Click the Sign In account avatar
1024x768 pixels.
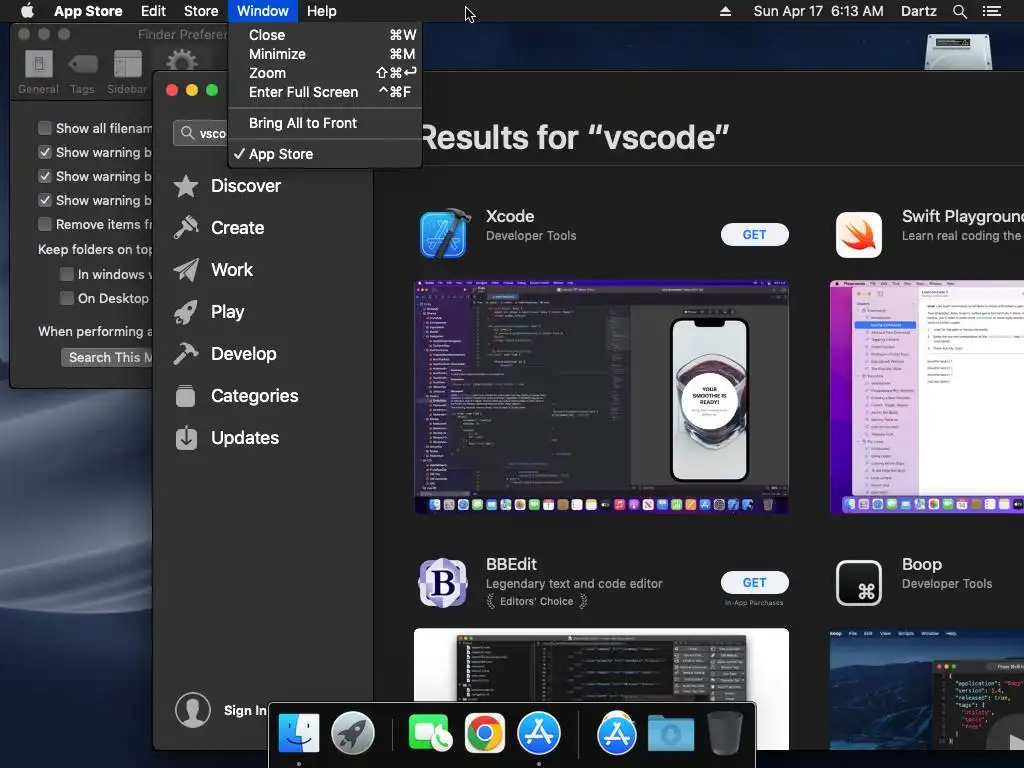[193, 710]
